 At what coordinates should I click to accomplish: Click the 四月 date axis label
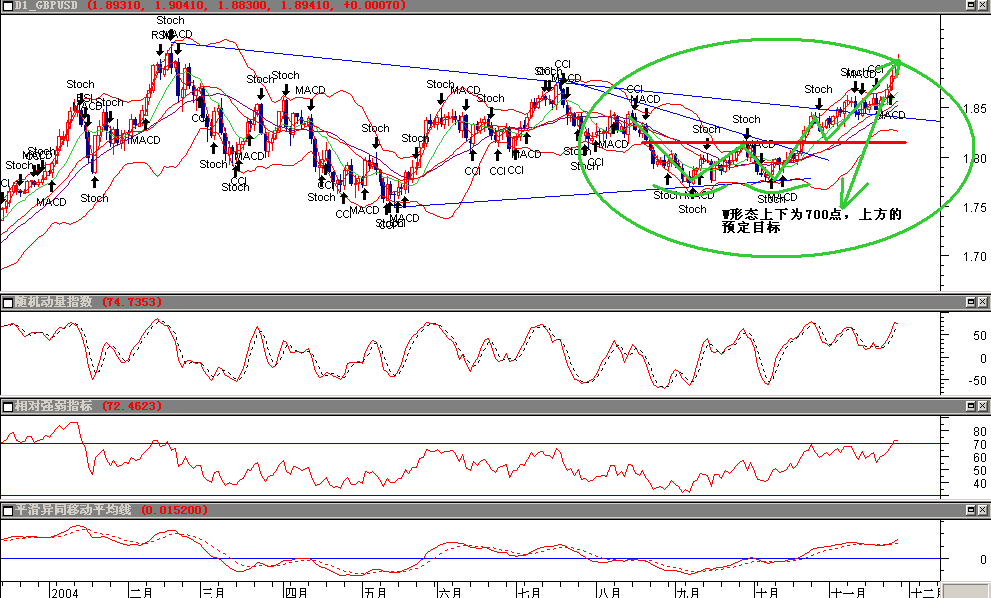(296, 592)
